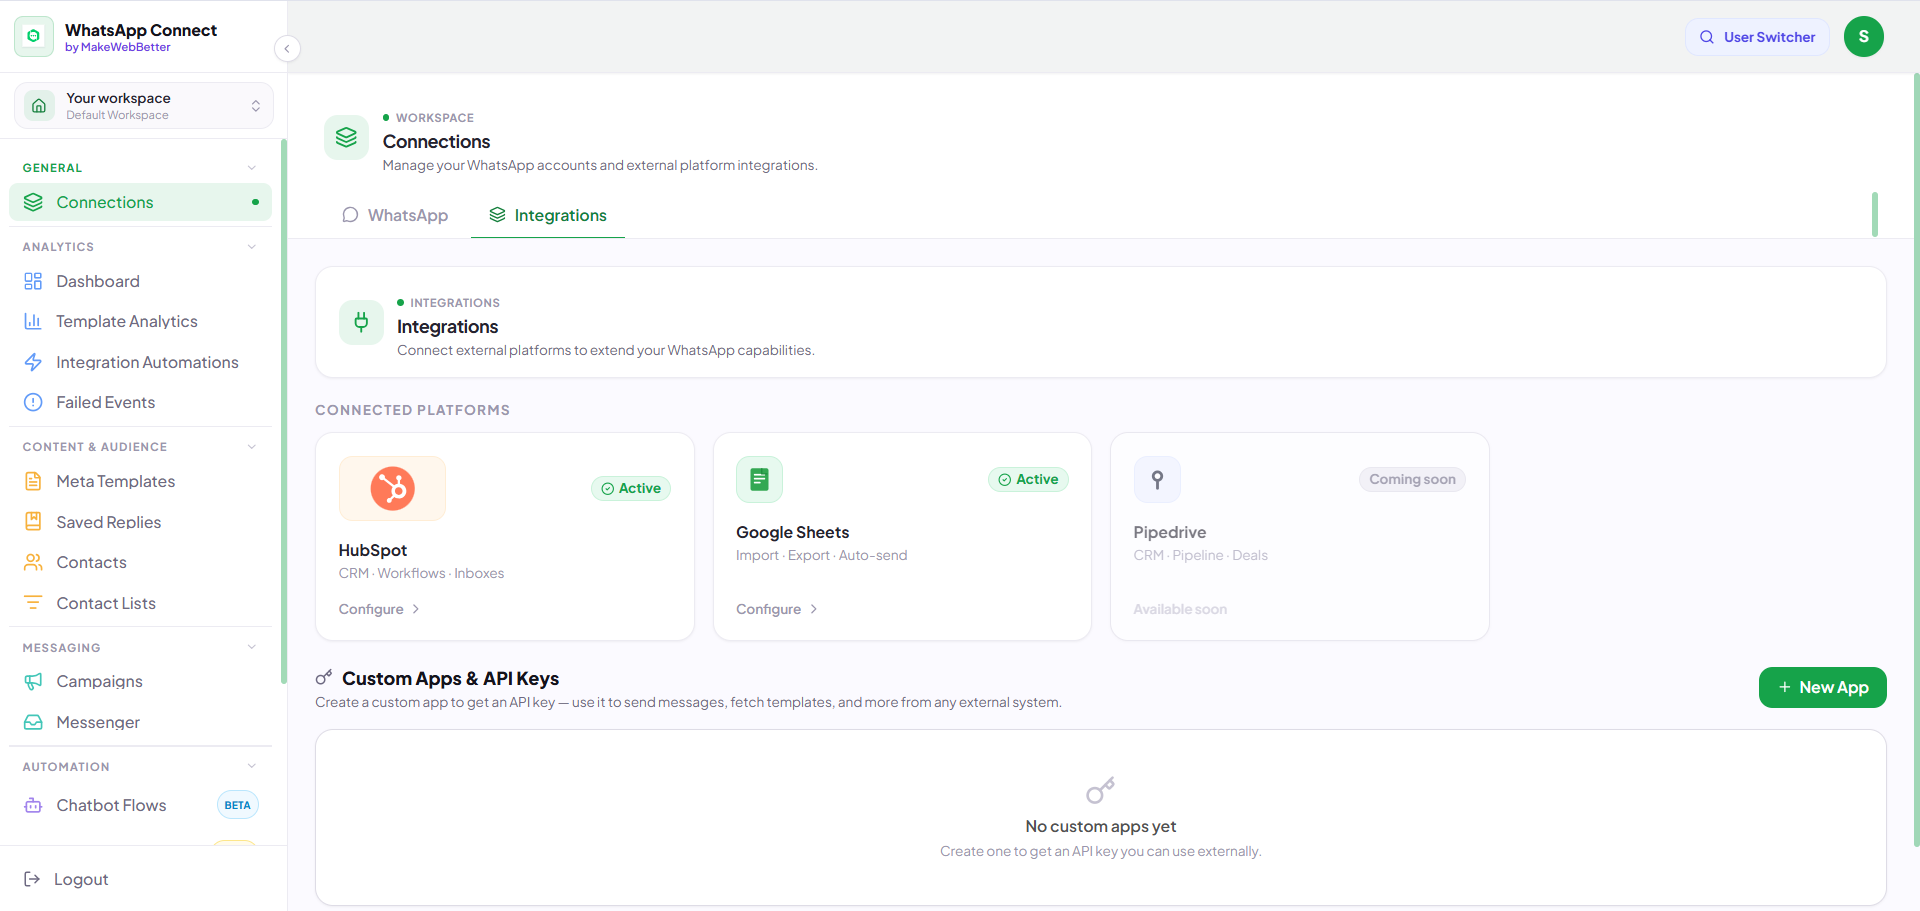The image size is (1920, 911).
Task: Click the Messenger inbox icon
Action: click(33, 722)
